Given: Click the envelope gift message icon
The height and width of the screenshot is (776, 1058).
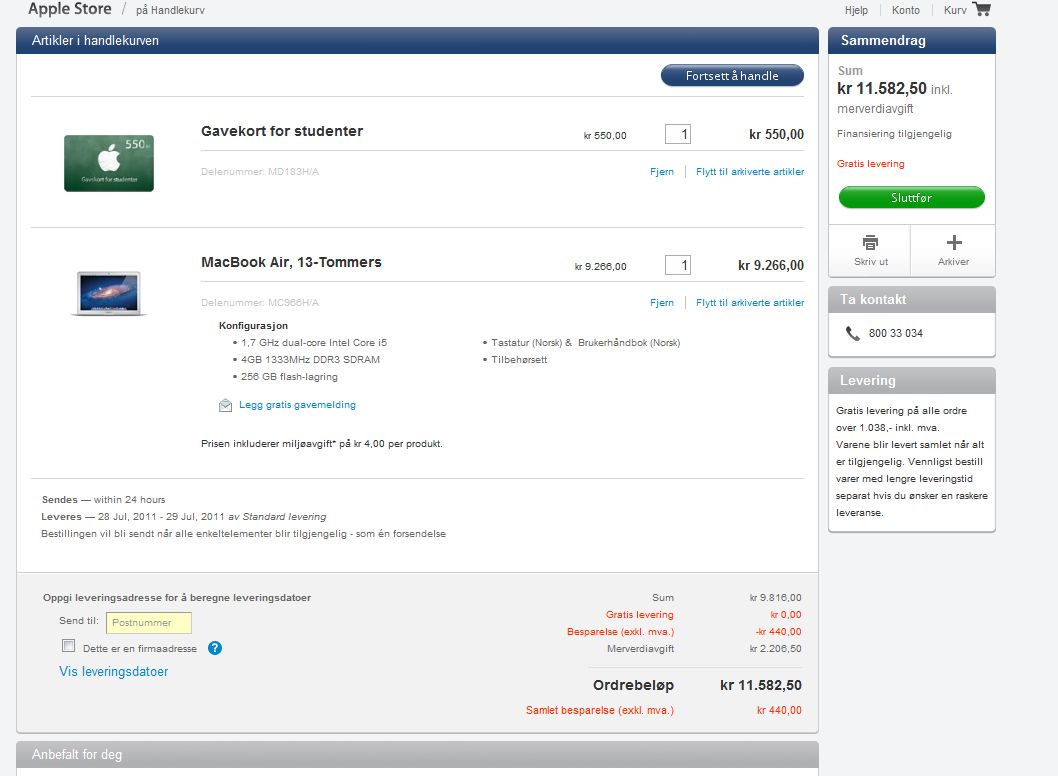Looking at the screenshot, I should (x=225, y=405).
